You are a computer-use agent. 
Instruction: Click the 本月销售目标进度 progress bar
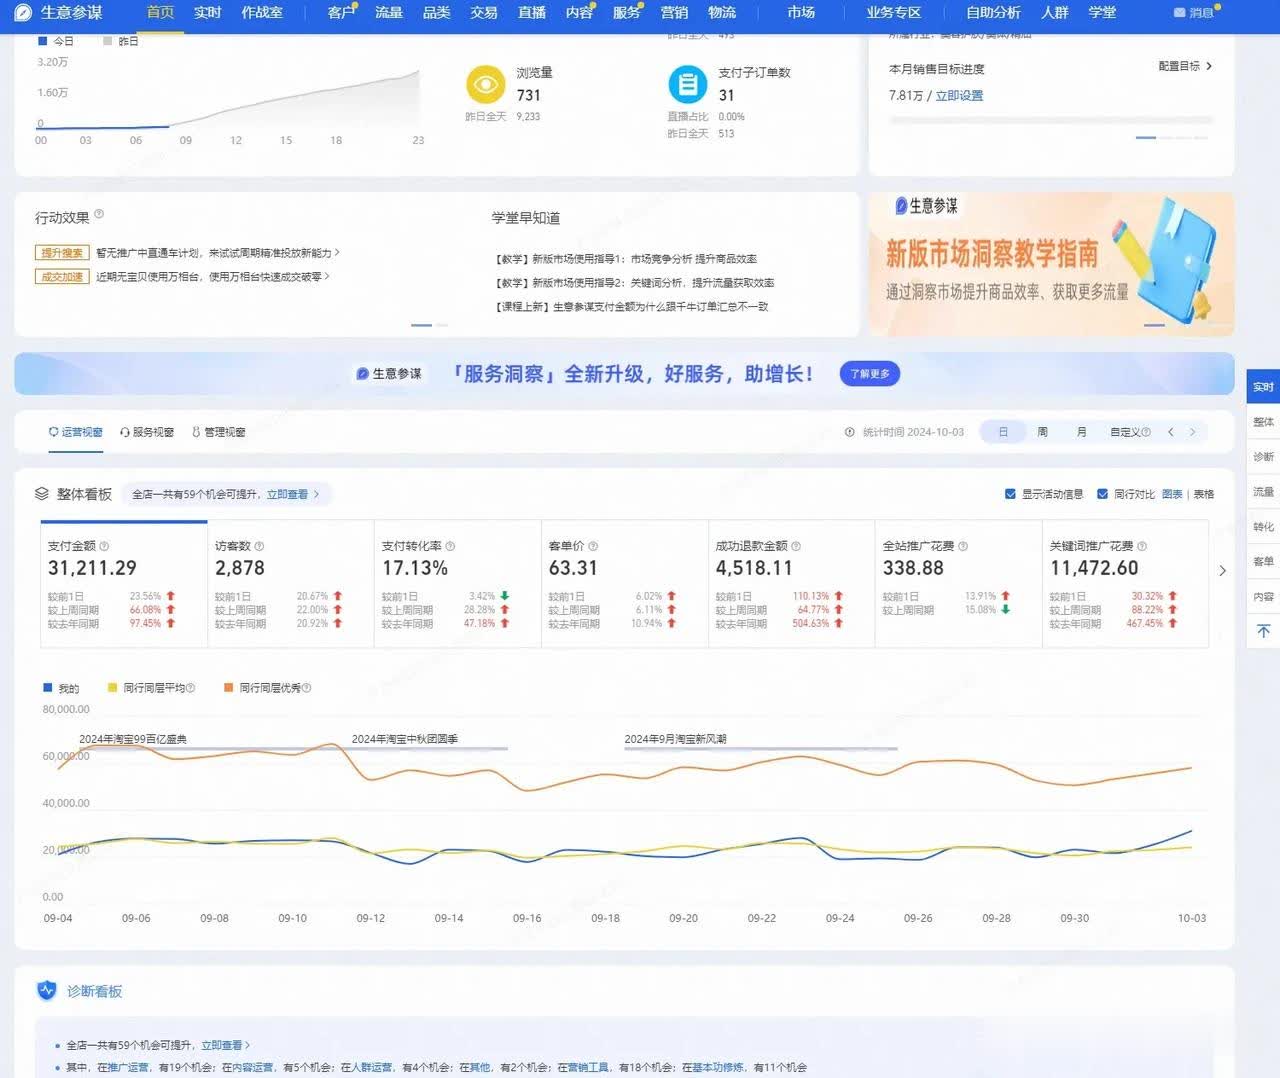click(1051, 120)
